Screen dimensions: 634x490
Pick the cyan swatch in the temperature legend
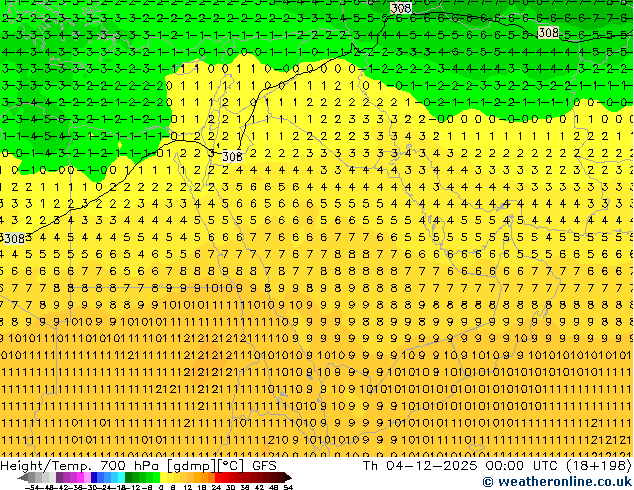(x=122, y=477)
